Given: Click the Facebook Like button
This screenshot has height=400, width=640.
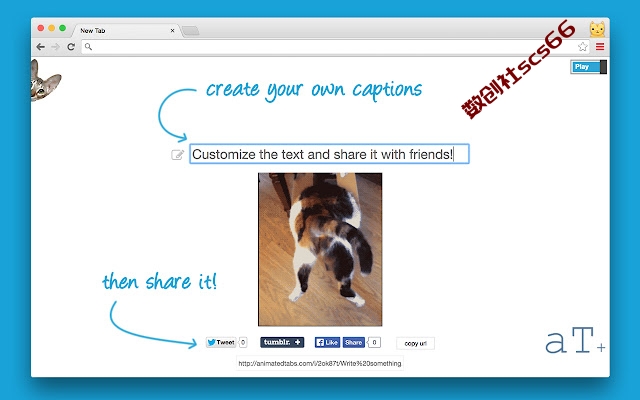Looking at the screenshot, I should click(327, 342).
